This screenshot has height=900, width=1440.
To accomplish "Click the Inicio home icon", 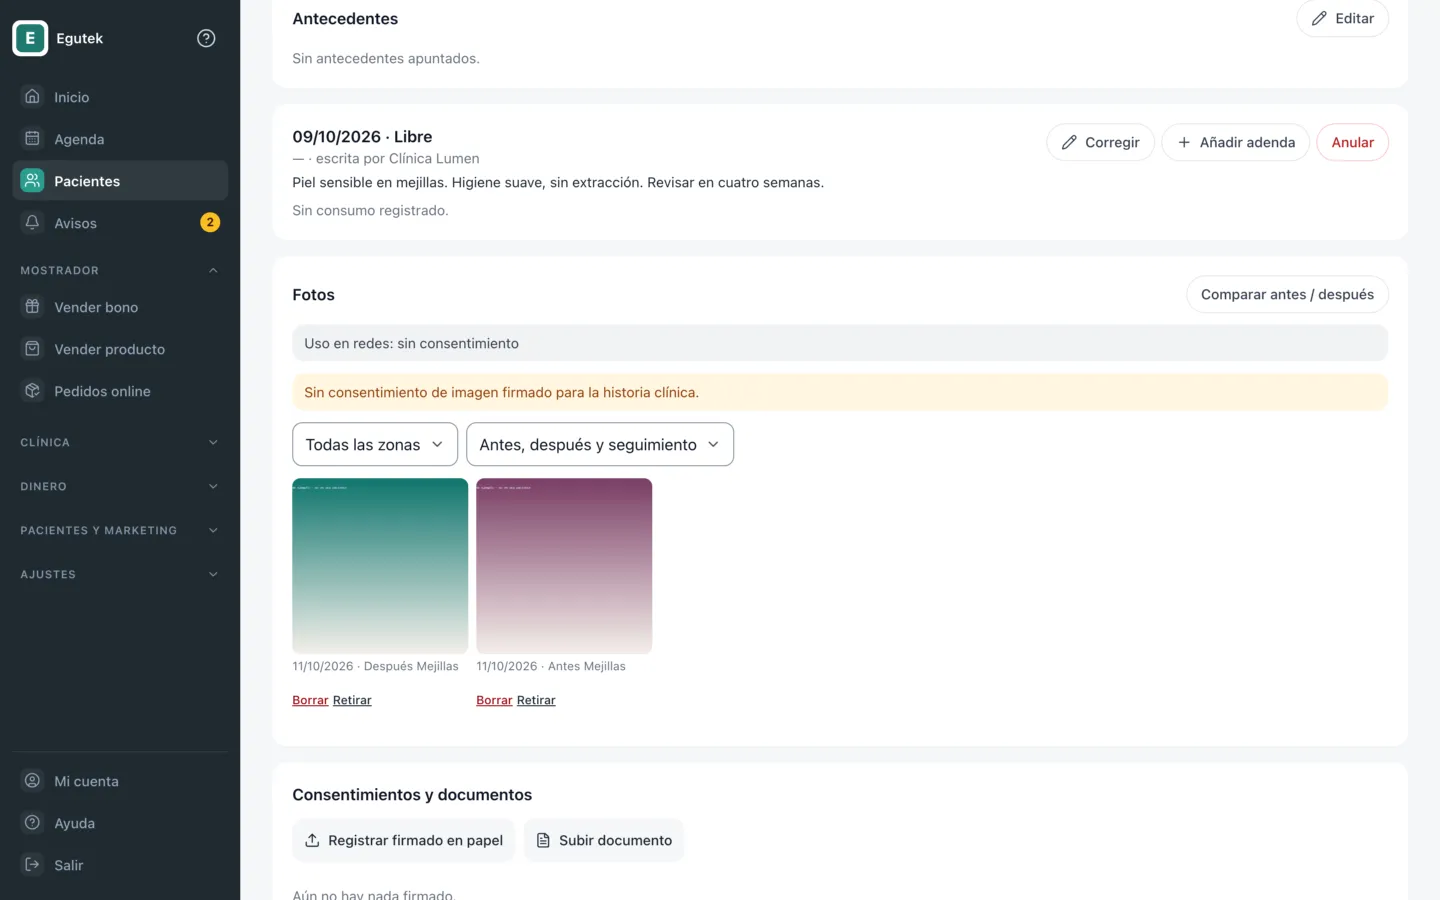I will [32, 96].
